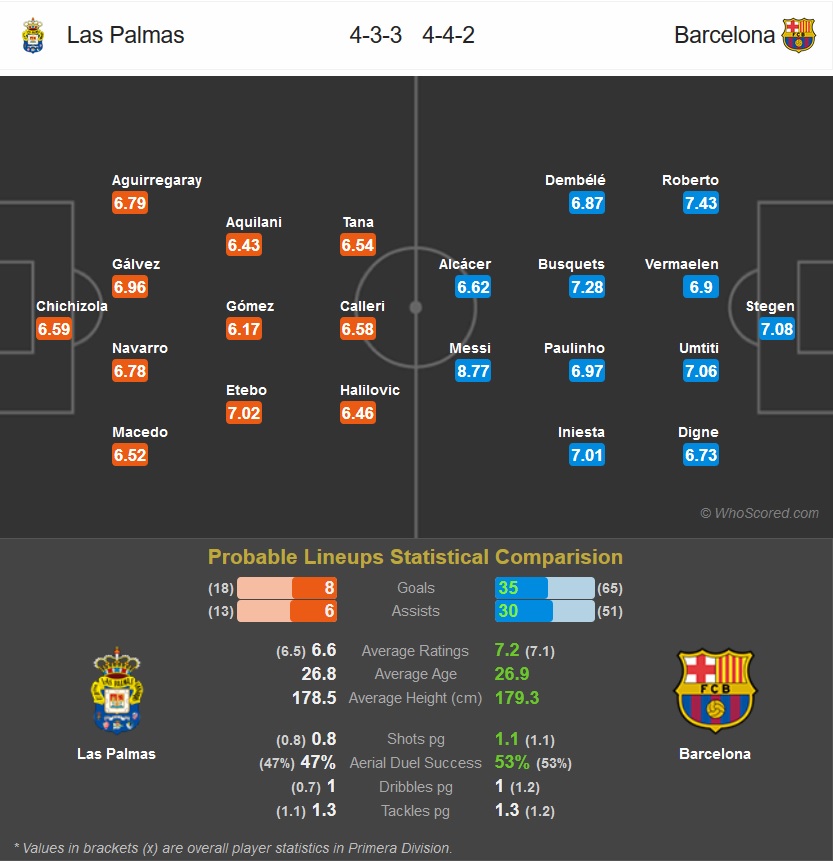This screenshot has height=861, width=833.
Task: Open the large Las Palmas crest below
Action: point(116,690)
